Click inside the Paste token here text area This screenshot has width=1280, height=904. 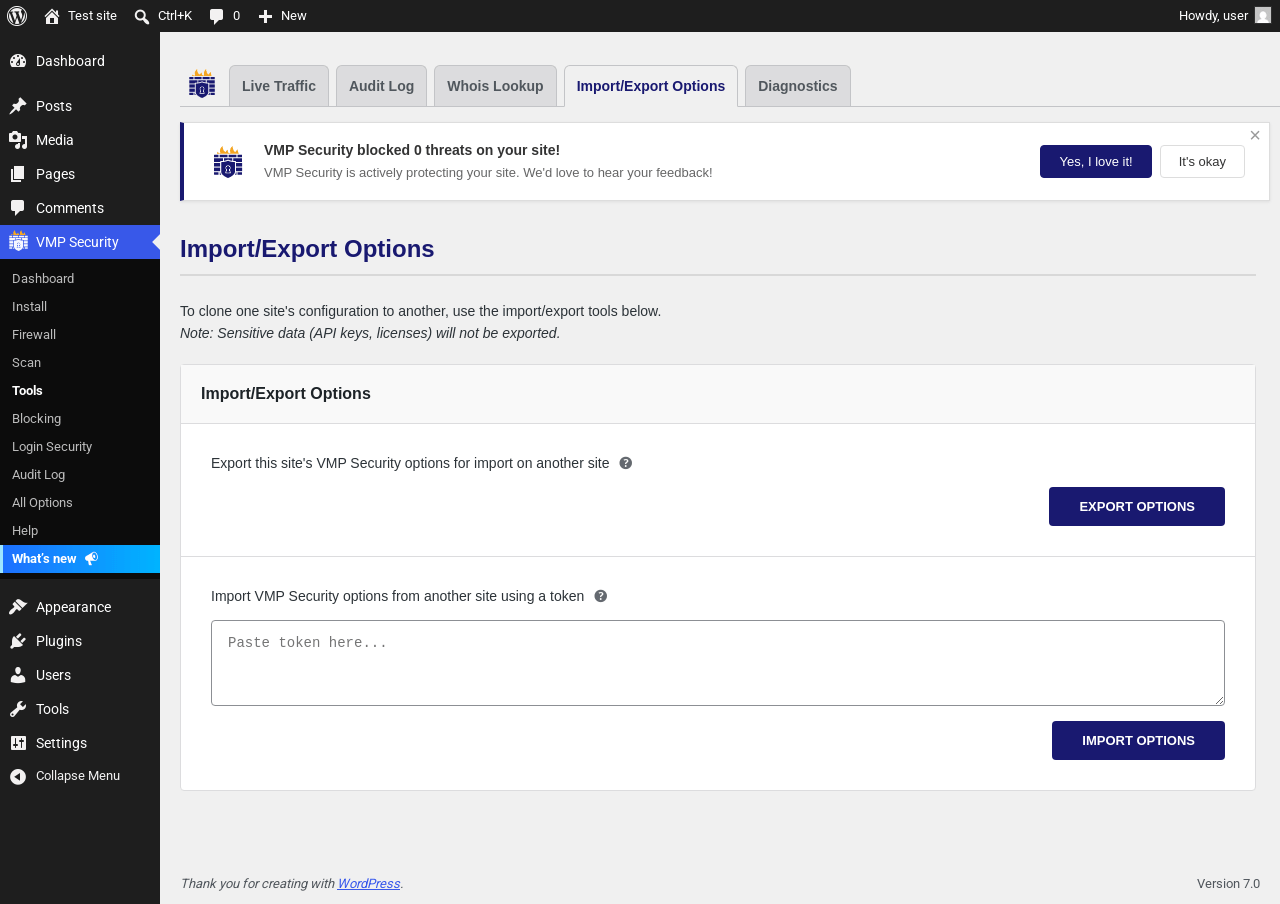click(x=718, y=663)
